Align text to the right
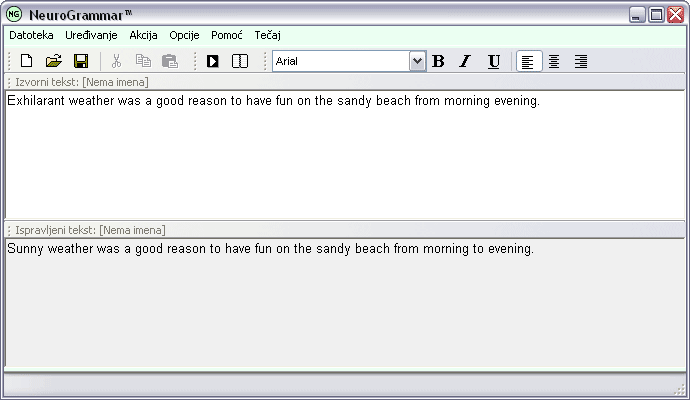The image size is (690, 400). tap(581, 61)
